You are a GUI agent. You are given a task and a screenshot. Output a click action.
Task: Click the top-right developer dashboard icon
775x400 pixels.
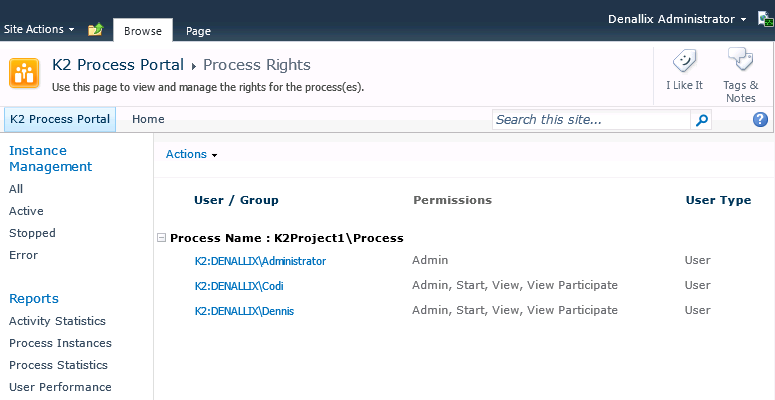coord(766,19)
